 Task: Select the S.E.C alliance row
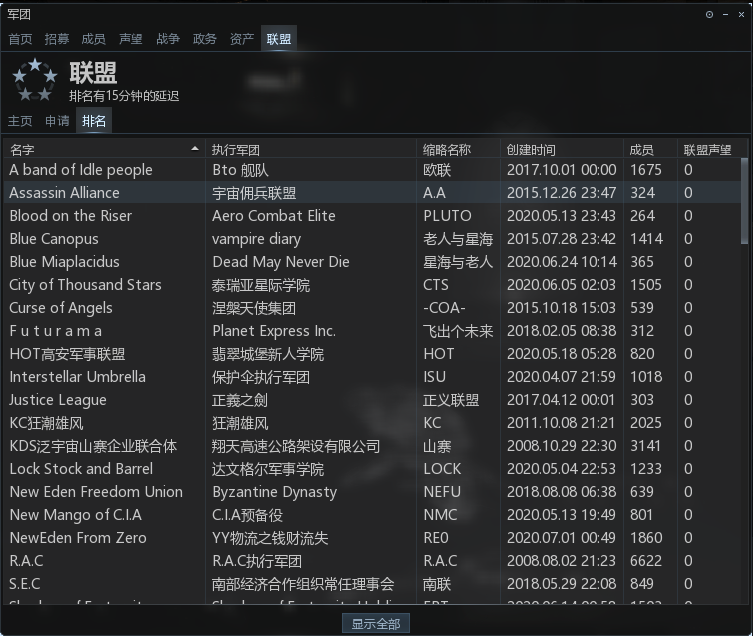pos(372,584)
